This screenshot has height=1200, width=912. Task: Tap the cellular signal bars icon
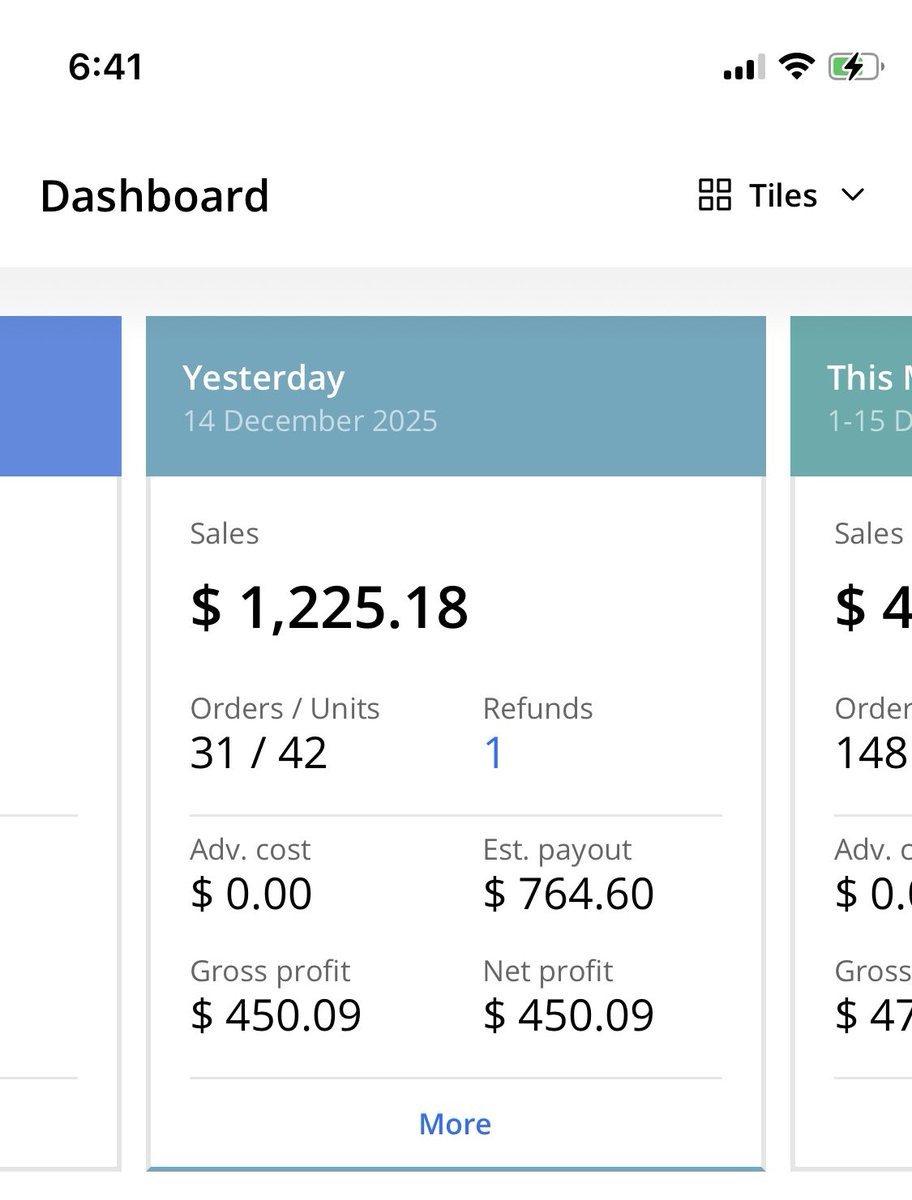point(744,68)
